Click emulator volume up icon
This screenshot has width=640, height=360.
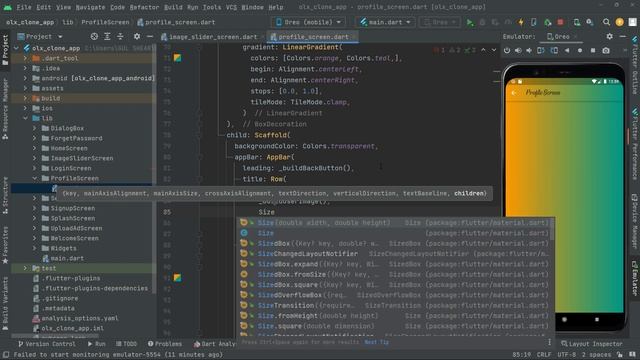click(518, 51)
